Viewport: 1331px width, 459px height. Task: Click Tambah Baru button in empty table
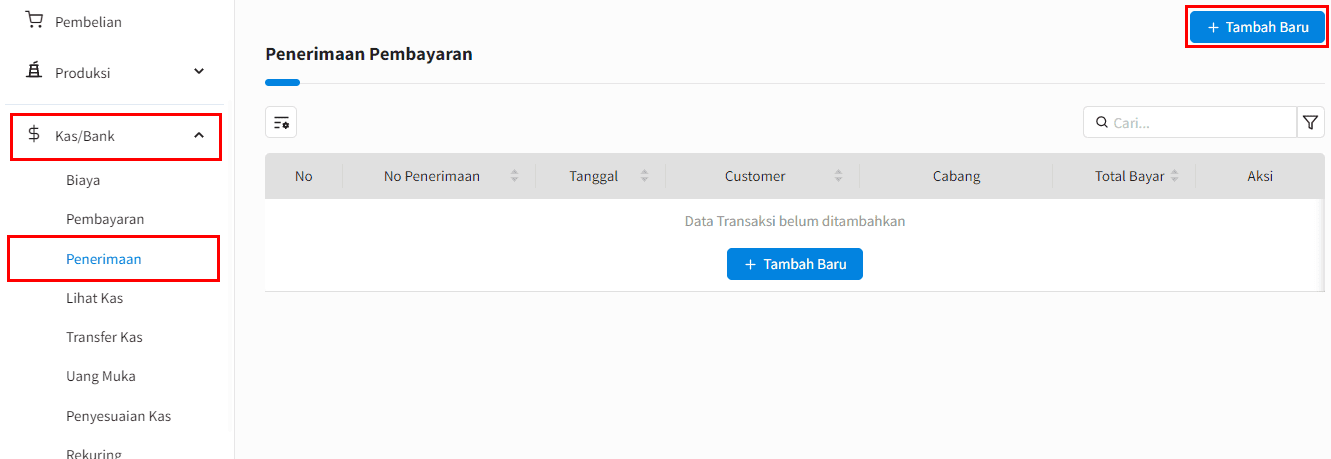click(x=794, y=264)
